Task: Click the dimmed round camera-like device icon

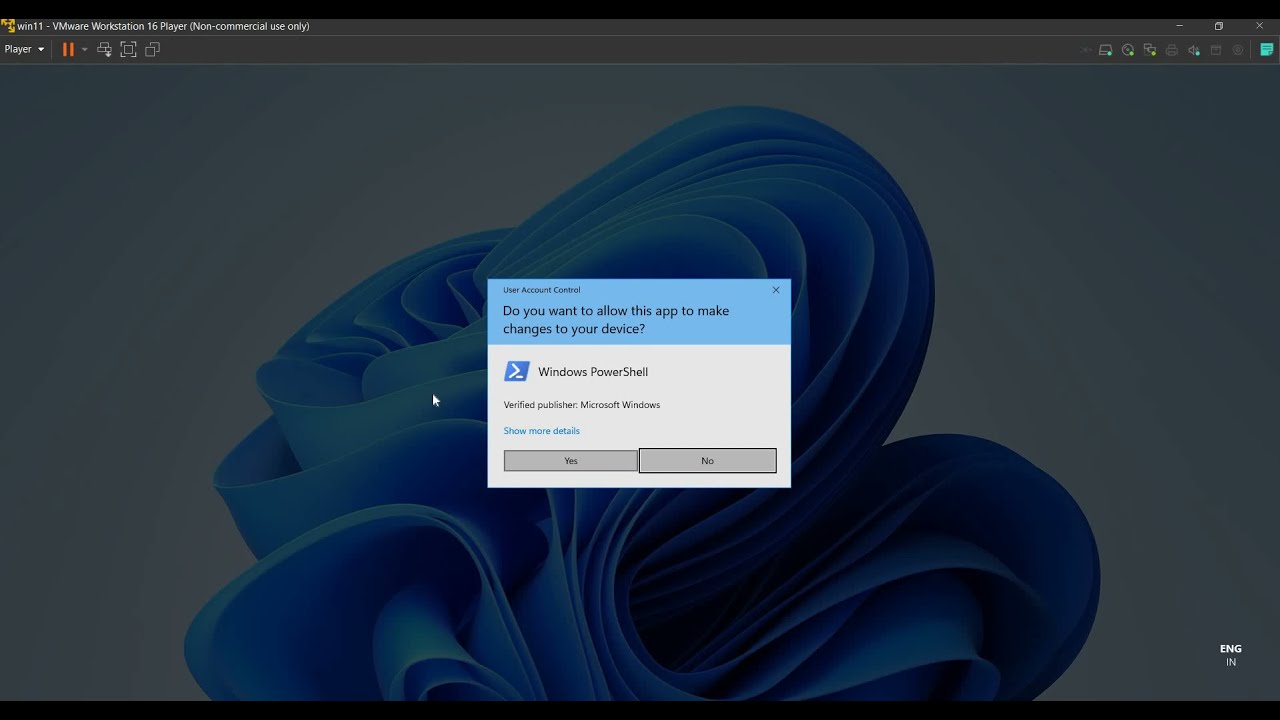Action: (x=1238, y=50)
